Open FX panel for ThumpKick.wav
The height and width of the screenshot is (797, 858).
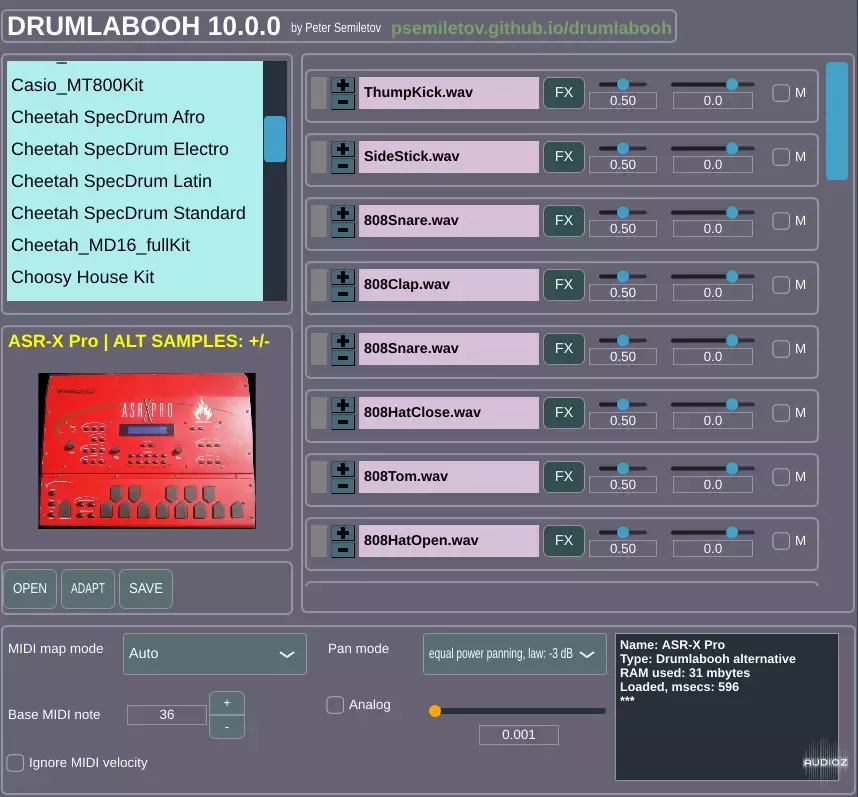(x=564, y=92)
